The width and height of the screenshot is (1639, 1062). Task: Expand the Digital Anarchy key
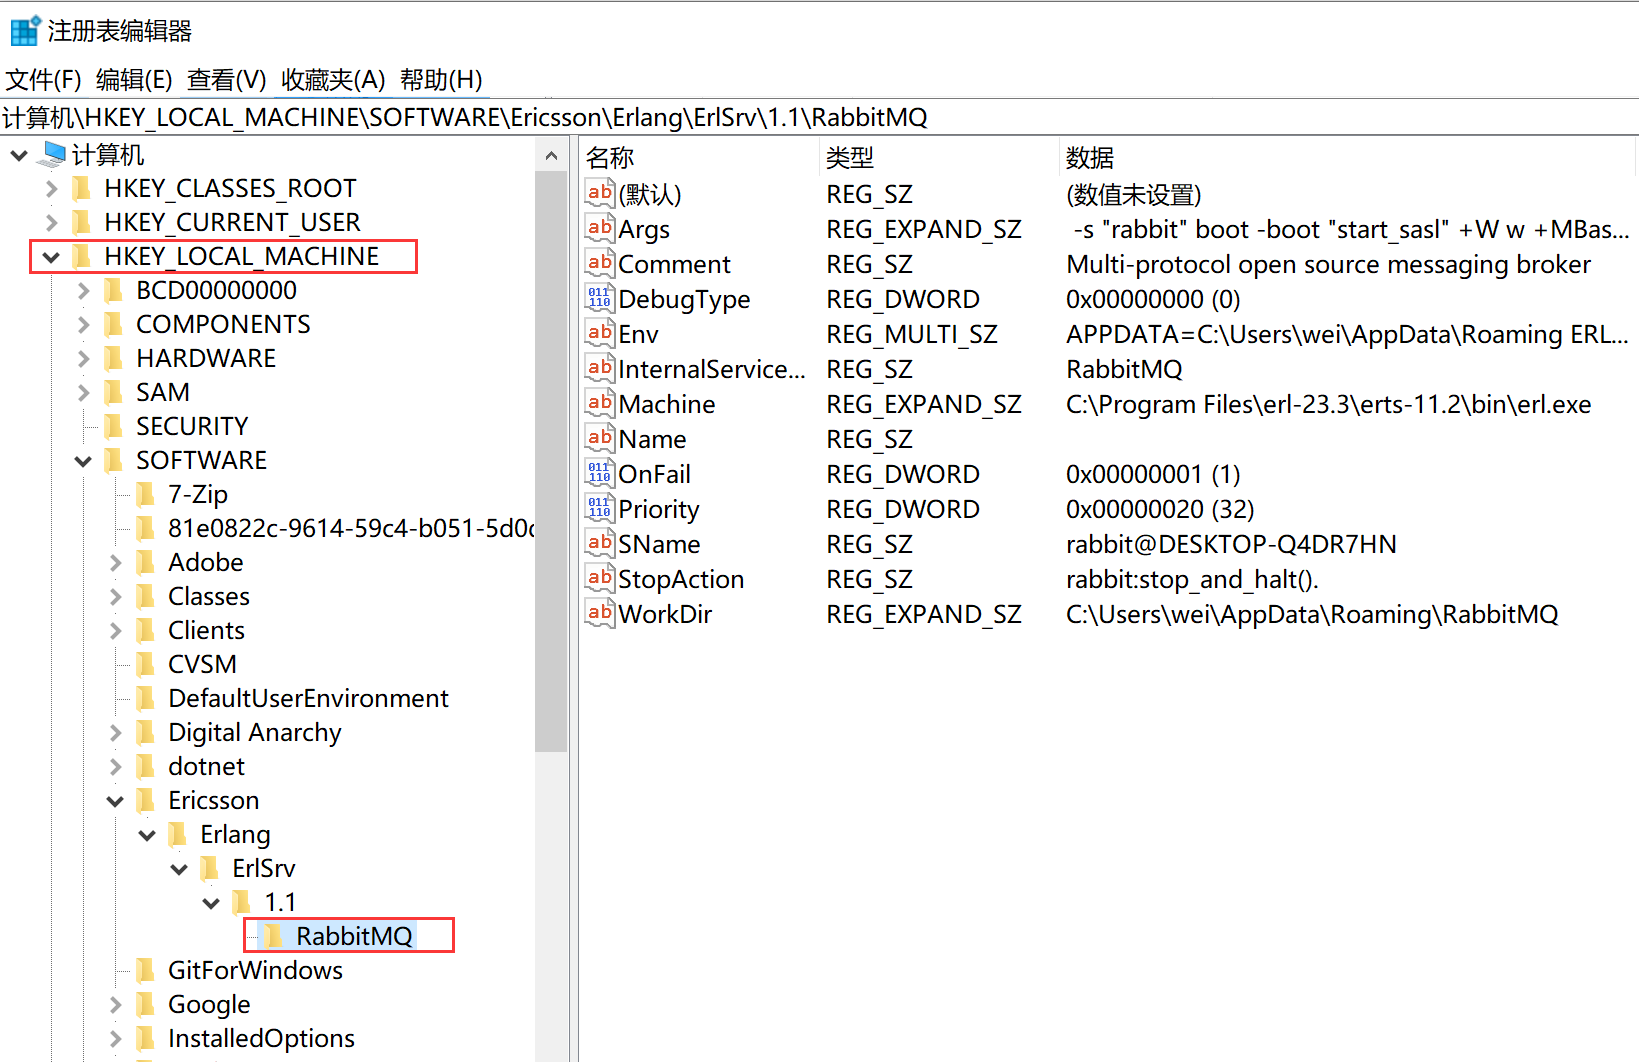(x=115, y=733)
